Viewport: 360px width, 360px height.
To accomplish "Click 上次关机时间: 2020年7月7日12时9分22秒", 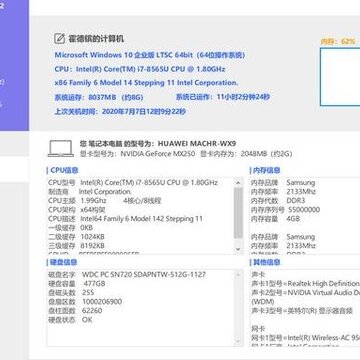I will 120,112.
